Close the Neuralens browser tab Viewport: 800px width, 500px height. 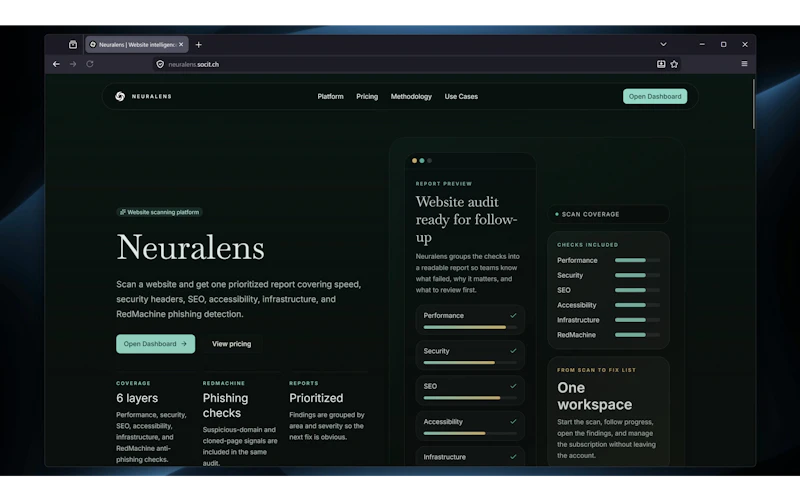[x=181, y=44]
